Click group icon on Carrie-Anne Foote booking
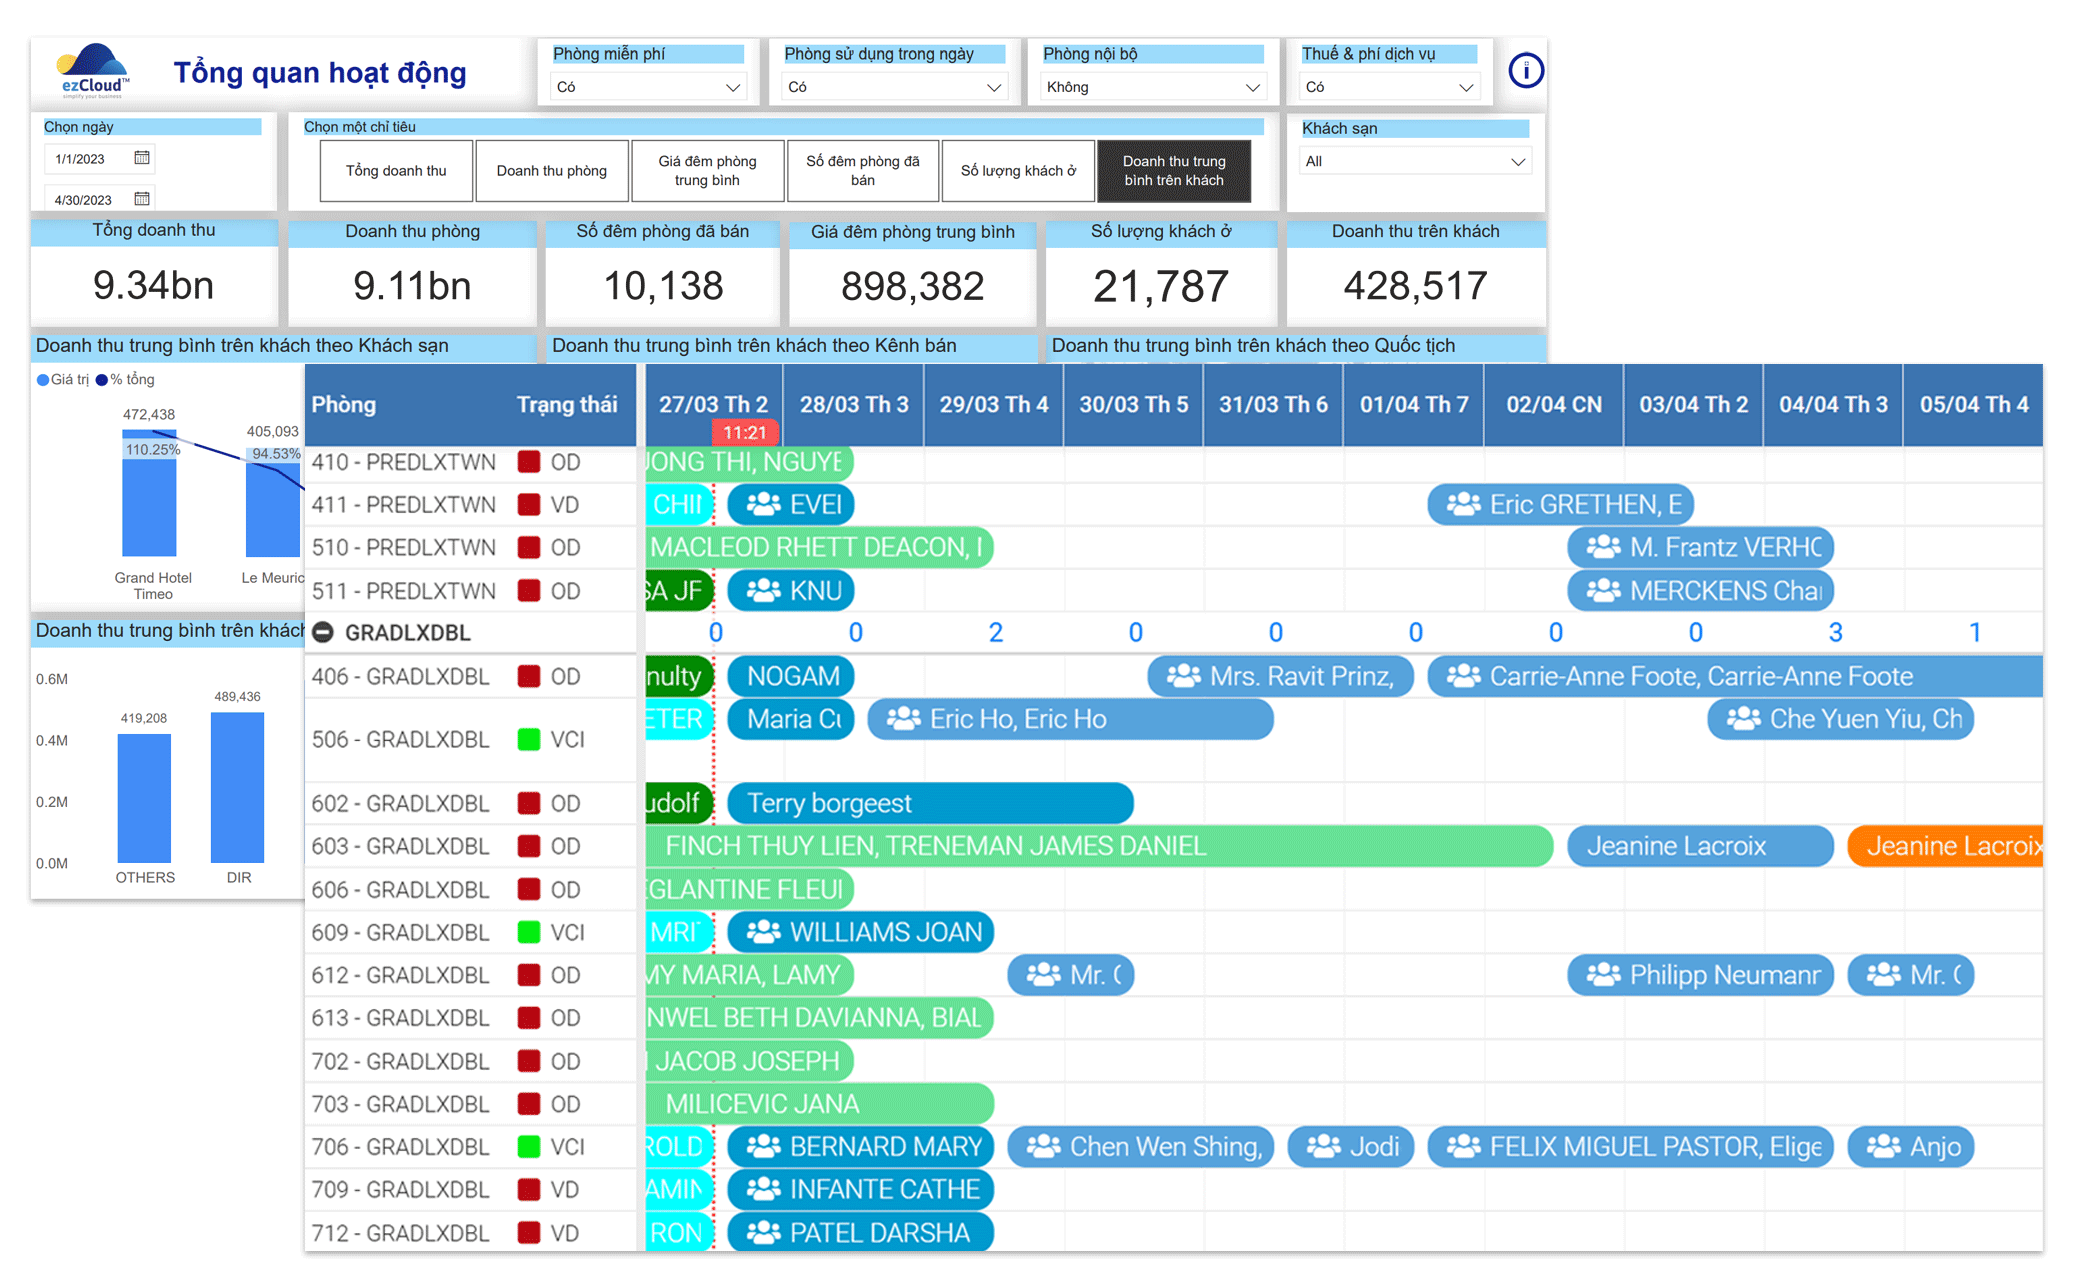2077x1282 pixels. pos(1463,677)
